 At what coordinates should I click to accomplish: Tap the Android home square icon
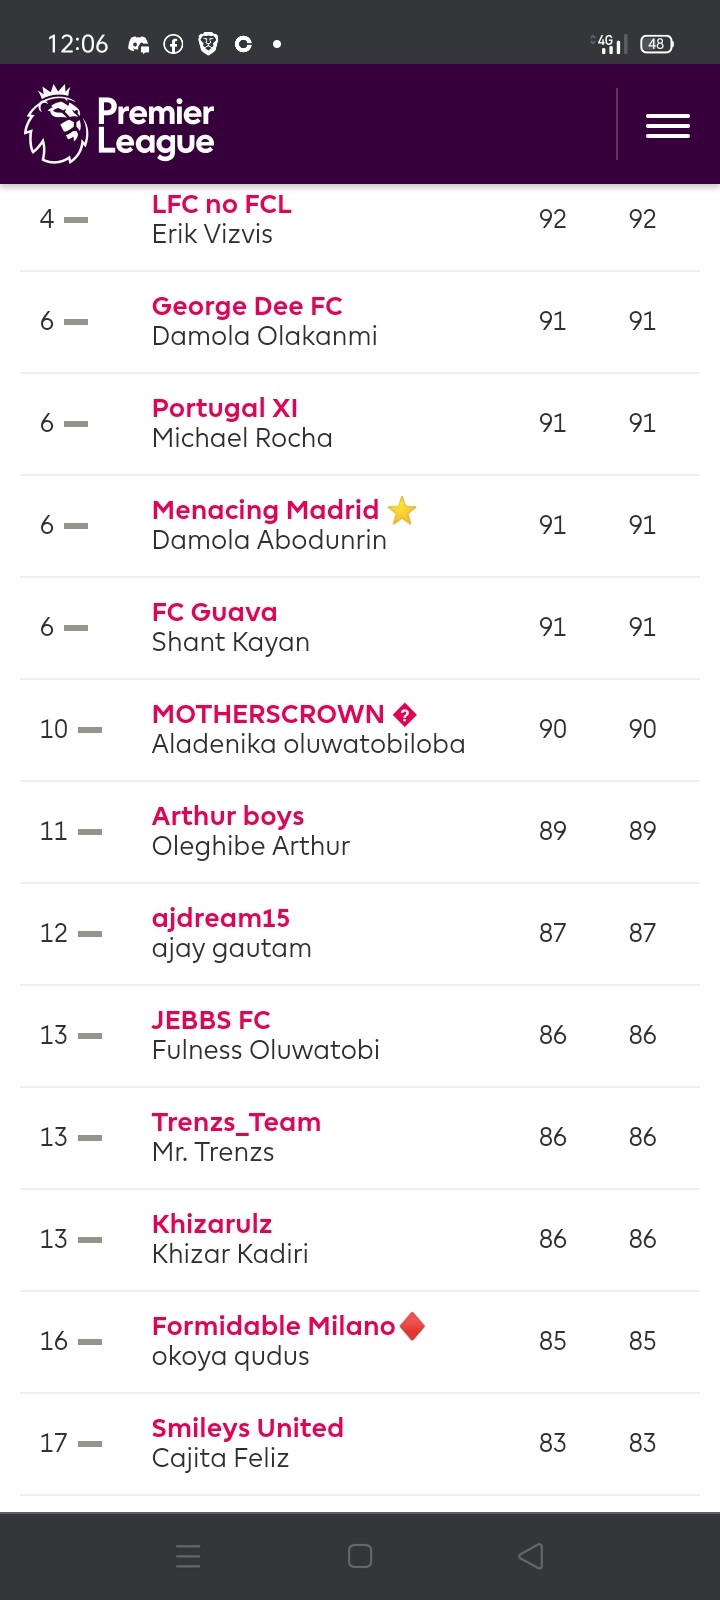tap(360, 1556)
